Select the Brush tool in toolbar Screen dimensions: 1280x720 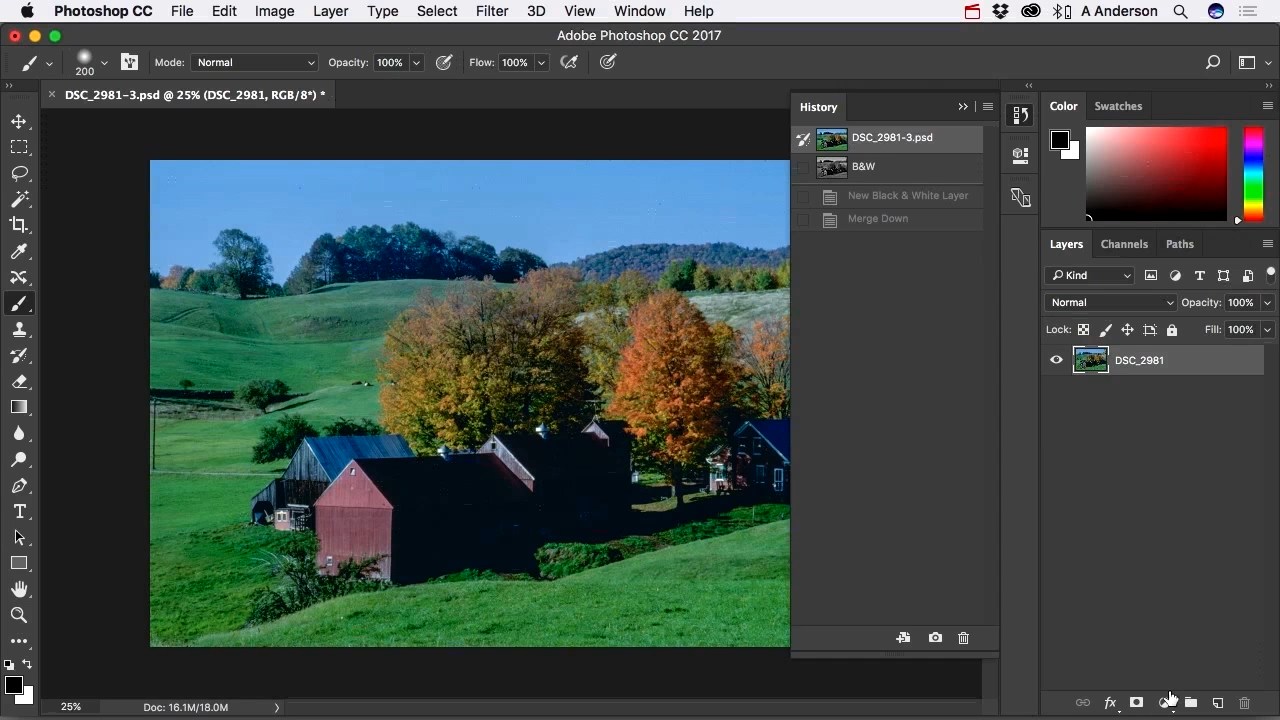(x=19, y=303)
